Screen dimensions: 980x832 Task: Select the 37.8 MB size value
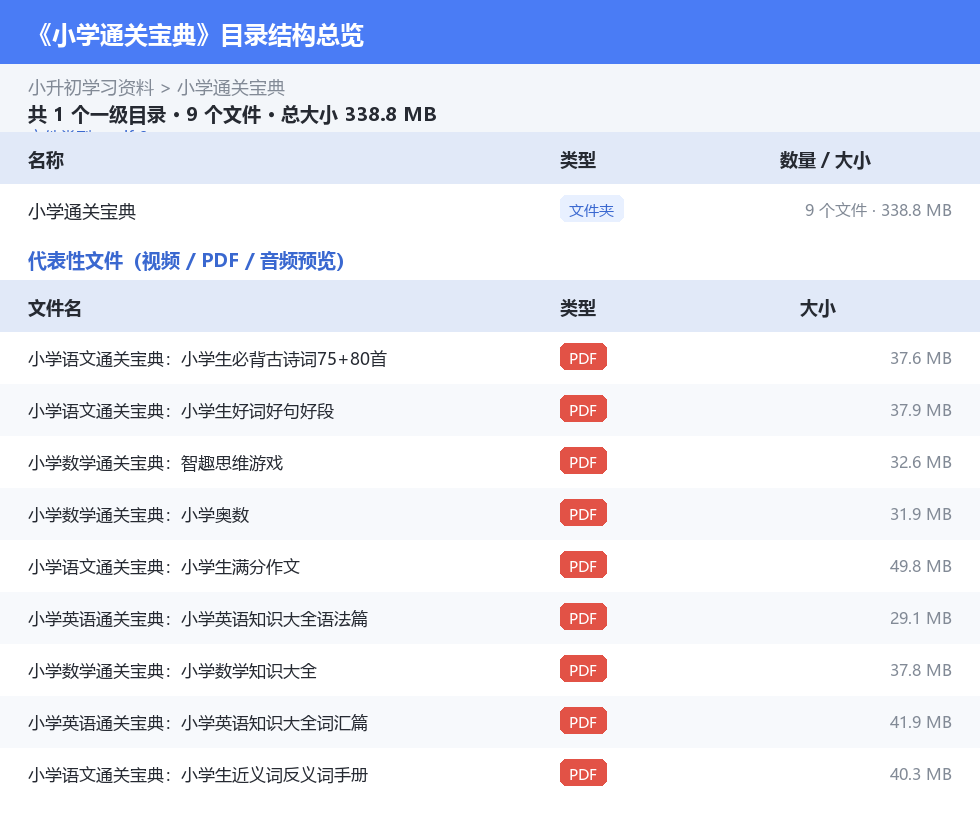pyautogui.click(x=921, y=669)
